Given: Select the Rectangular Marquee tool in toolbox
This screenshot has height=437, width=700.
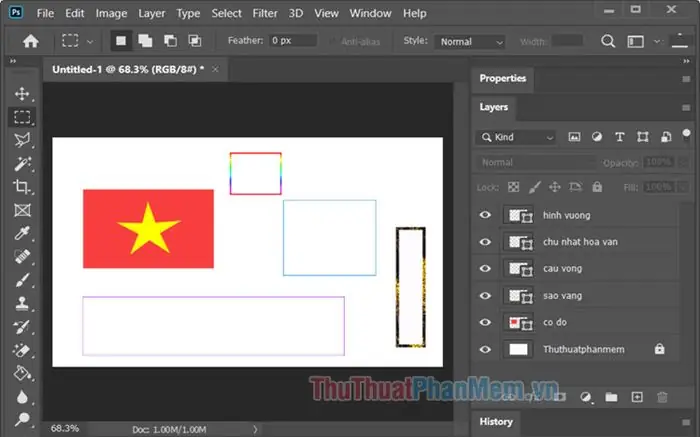Looking at the screenshot, I should pos(22,117).
